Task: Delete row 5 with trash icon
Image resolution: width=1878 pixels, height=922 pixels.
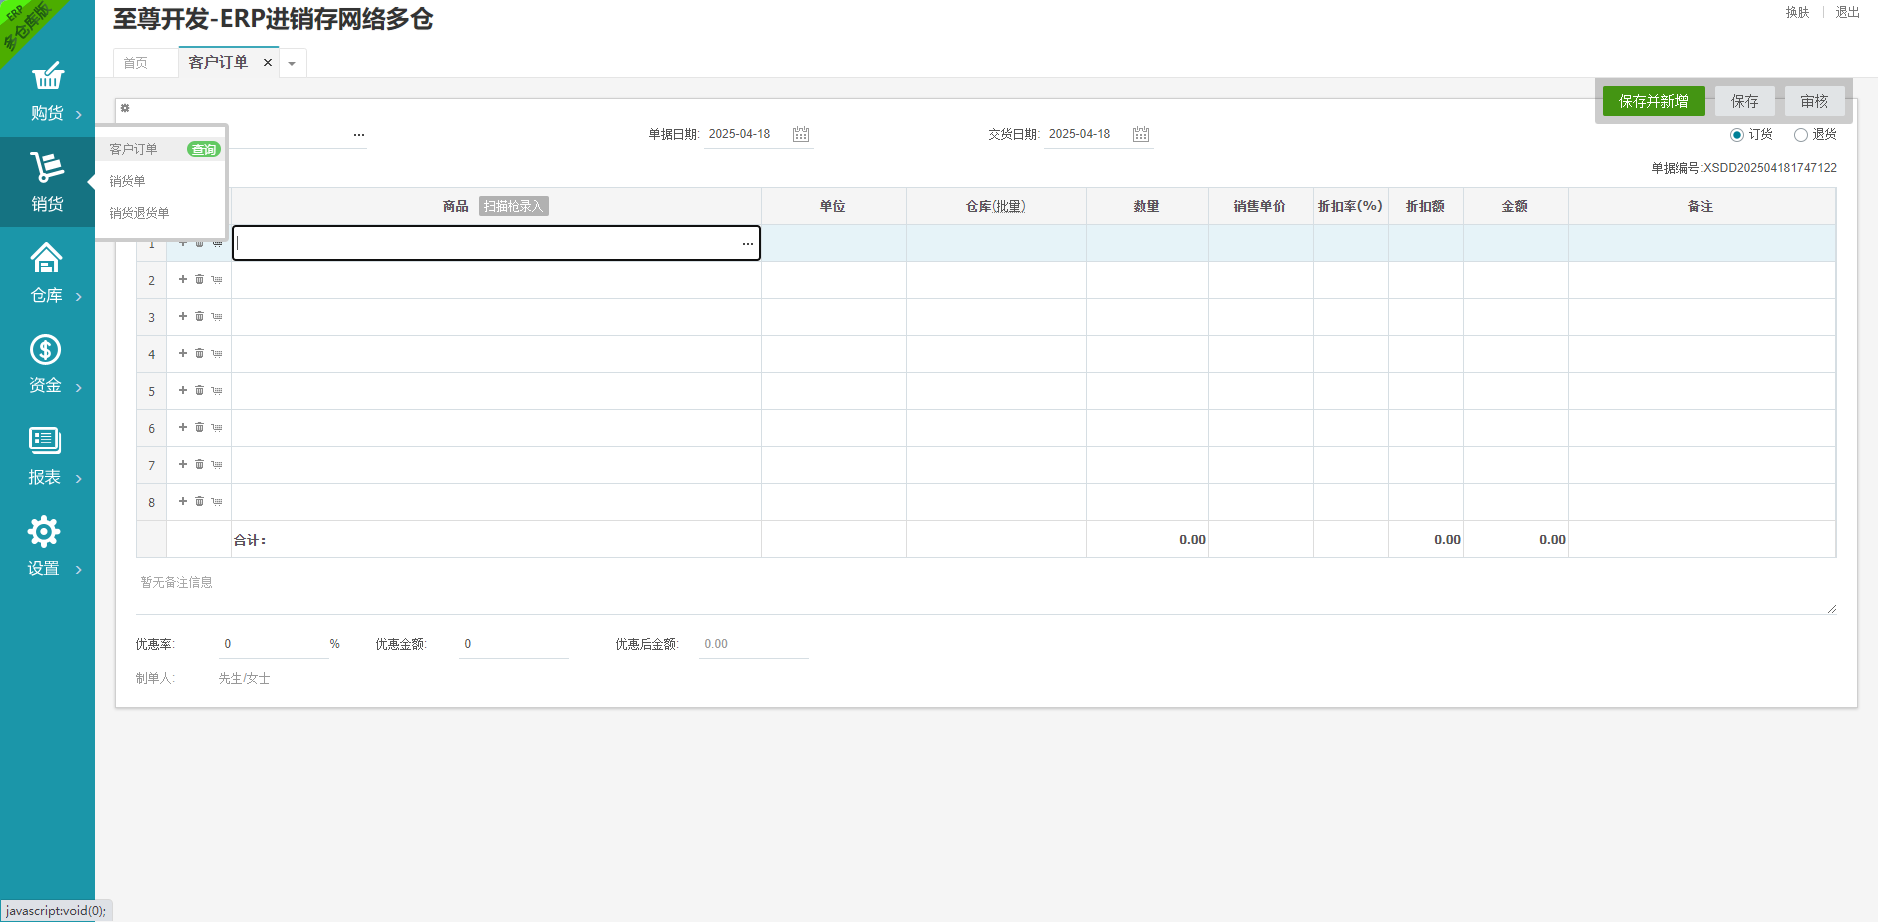Action: coord(199,390)
